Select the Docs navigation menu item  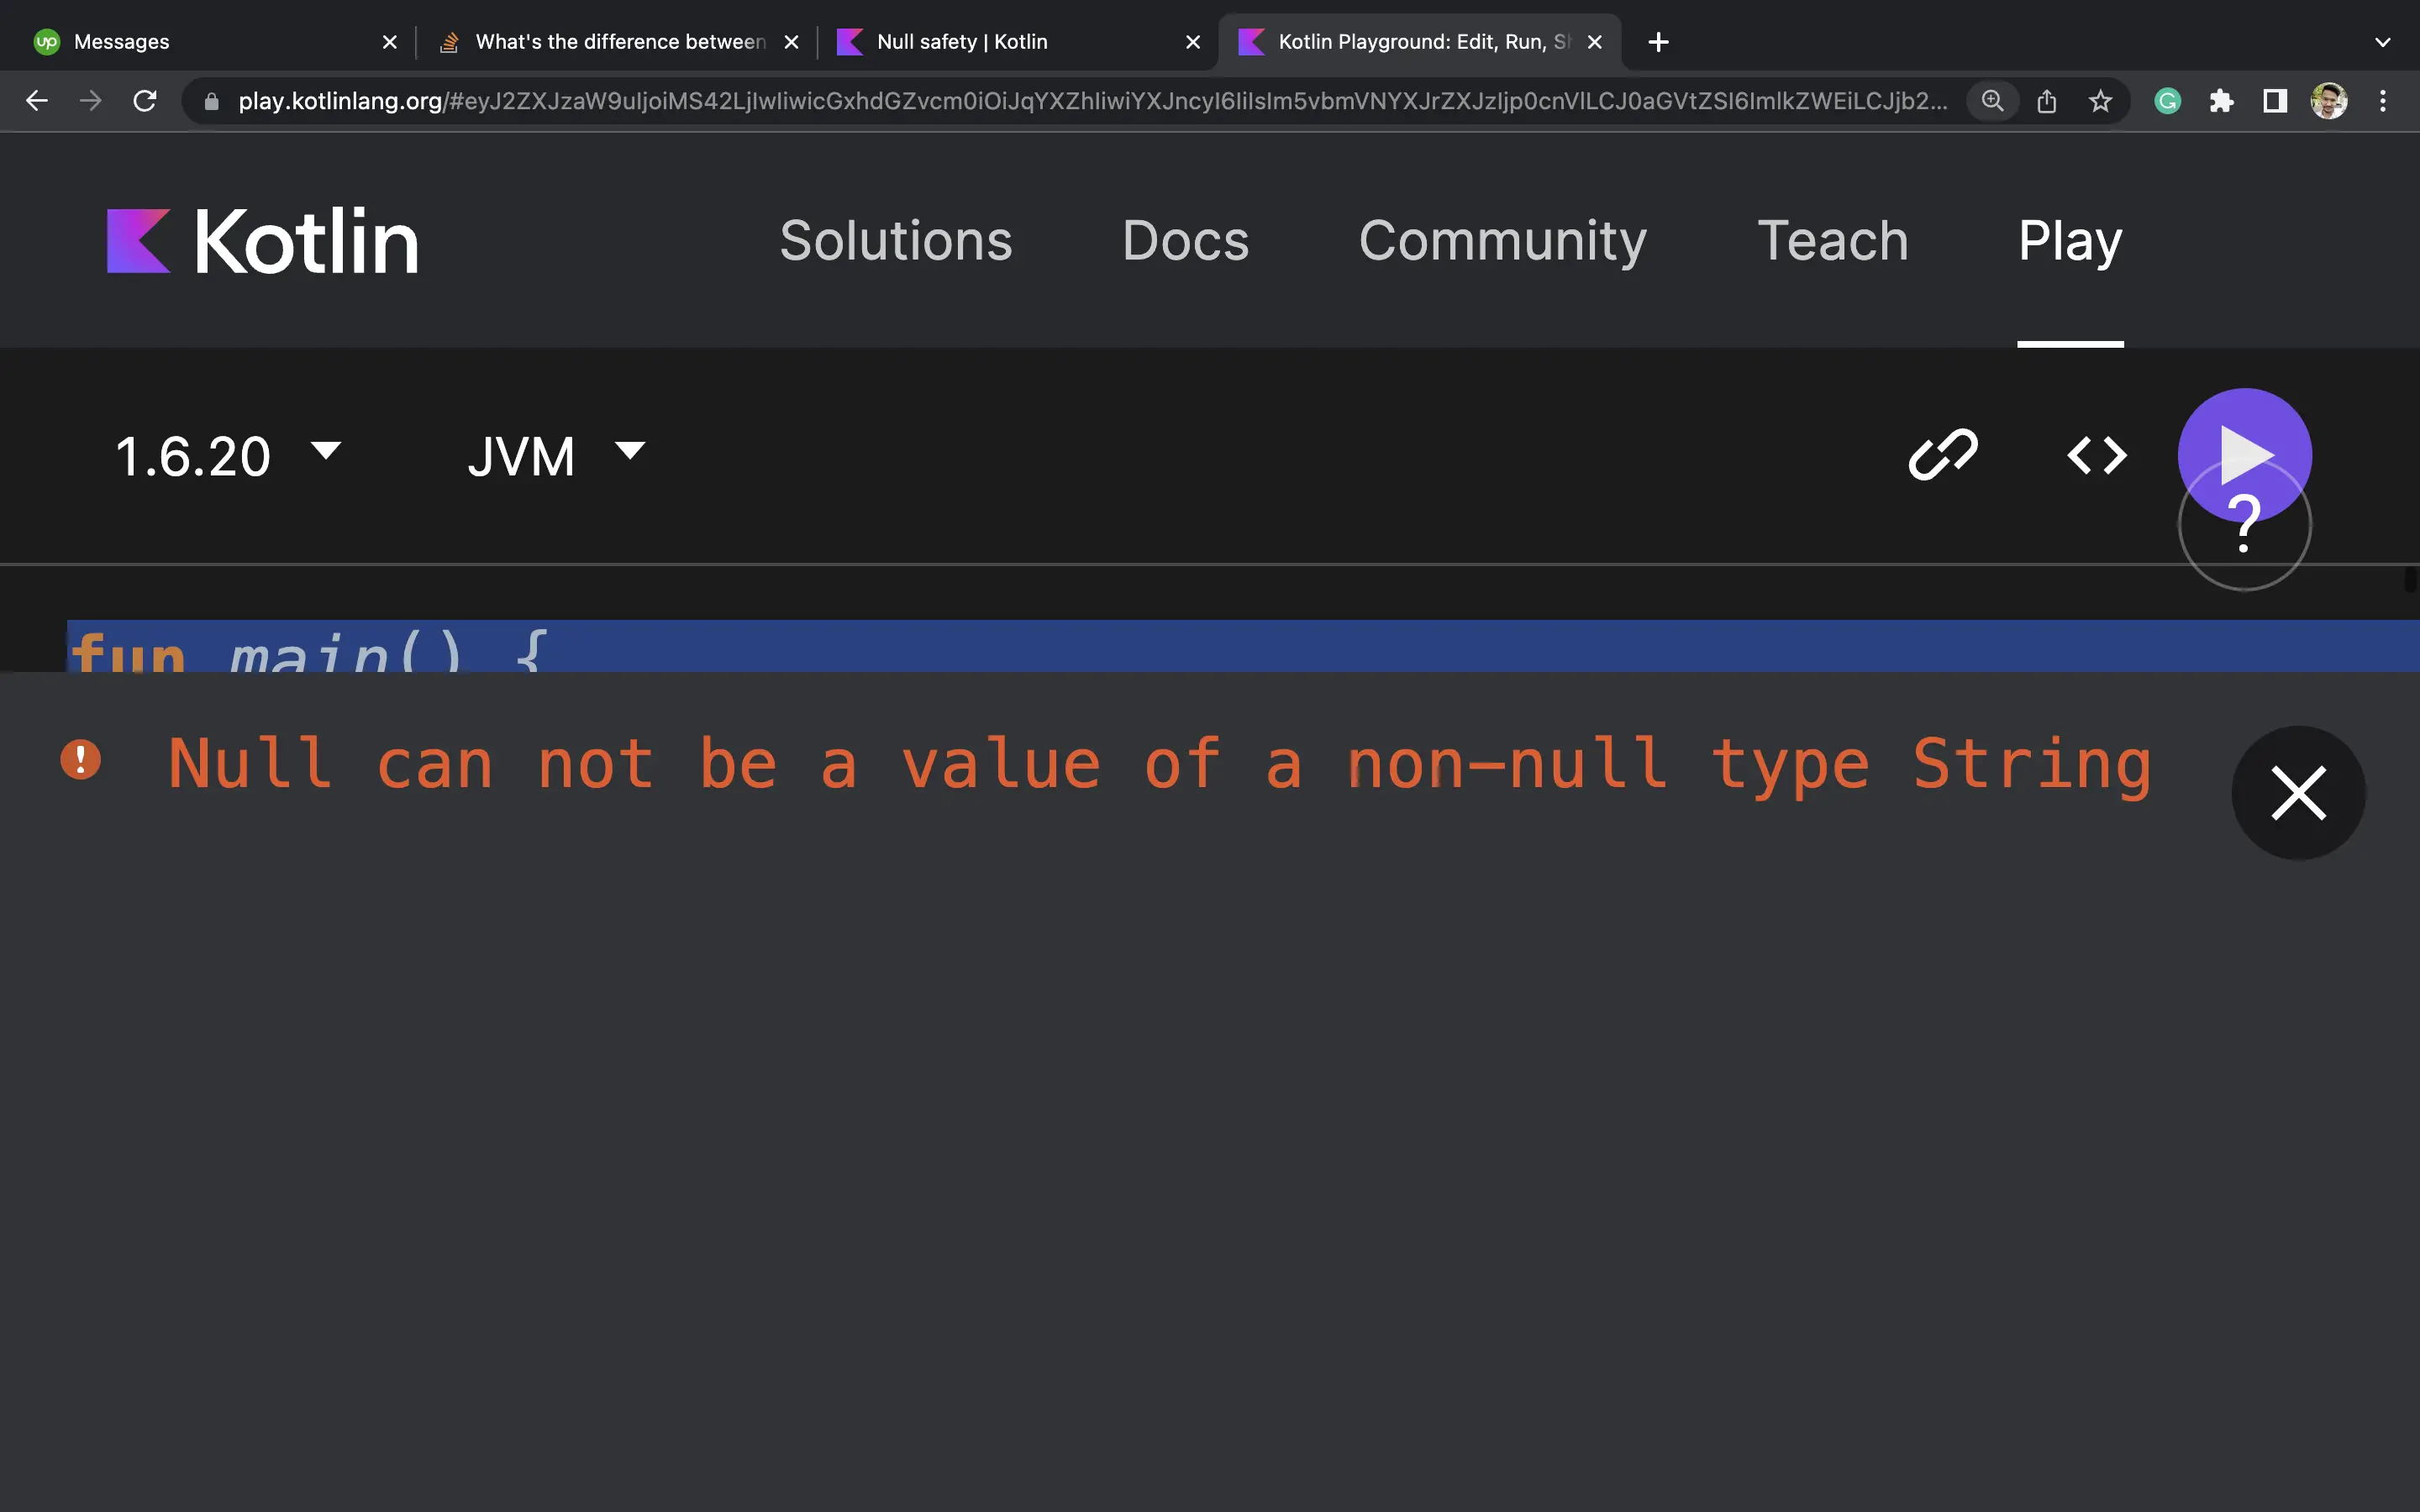(x=1185, y=240)
